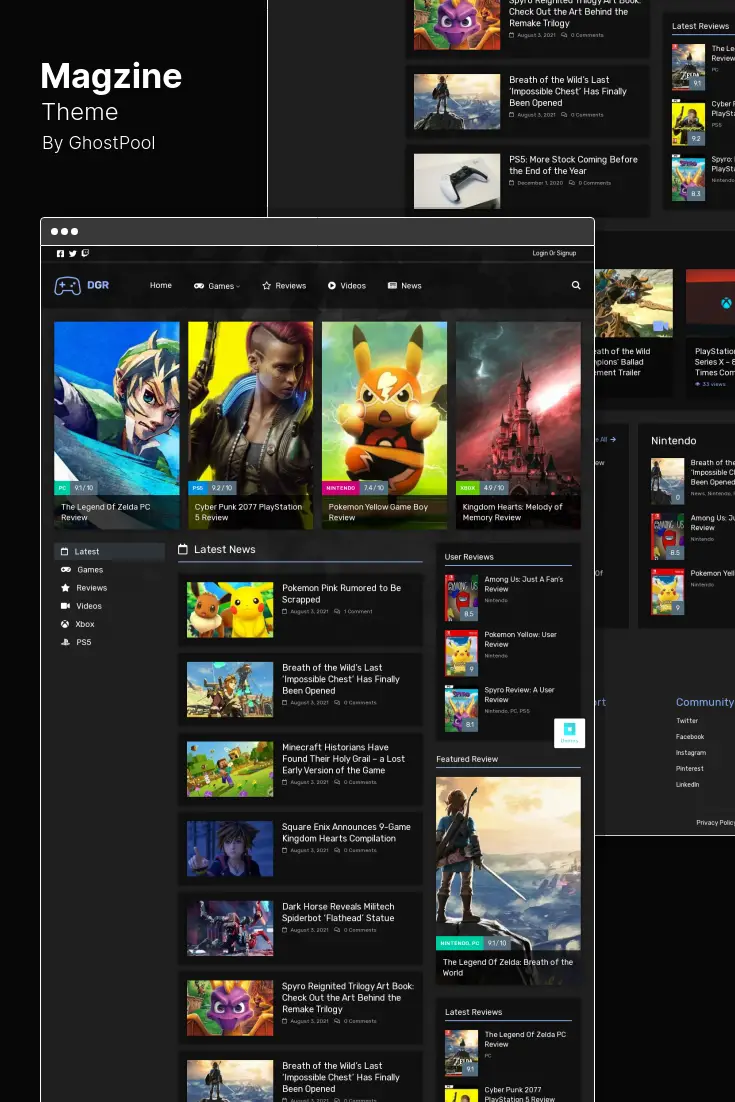Expand the Games dropdown in the nav bar
Viewport: 735px width, 1102px height.
pyautogui.click(x=217, y=286)
